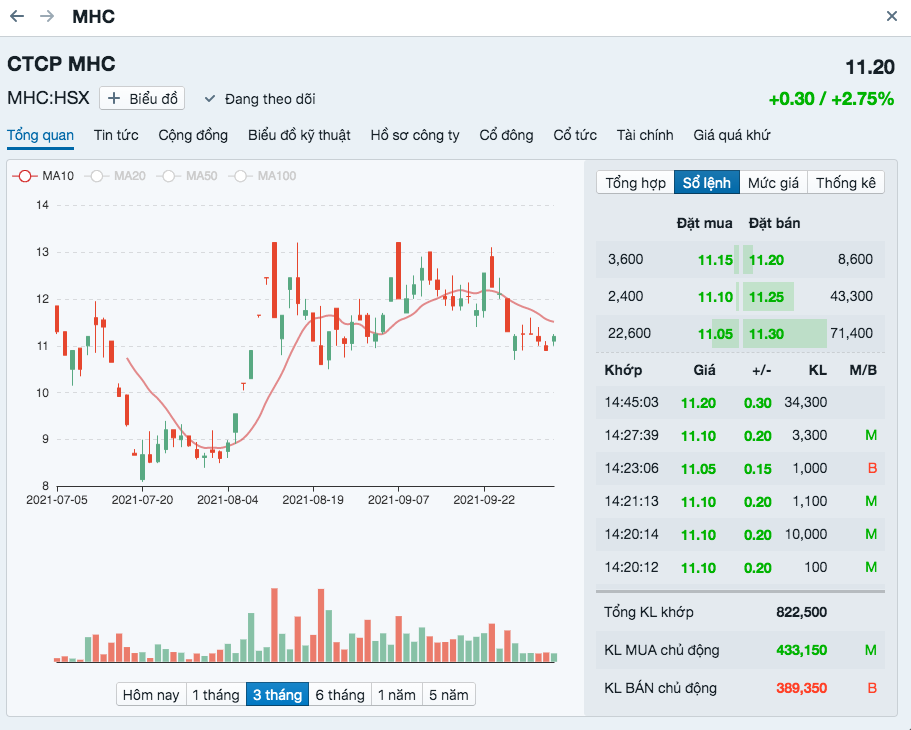911x730 pixels.
Task: Enable the MA50 moving average
Action: (188, 176)
